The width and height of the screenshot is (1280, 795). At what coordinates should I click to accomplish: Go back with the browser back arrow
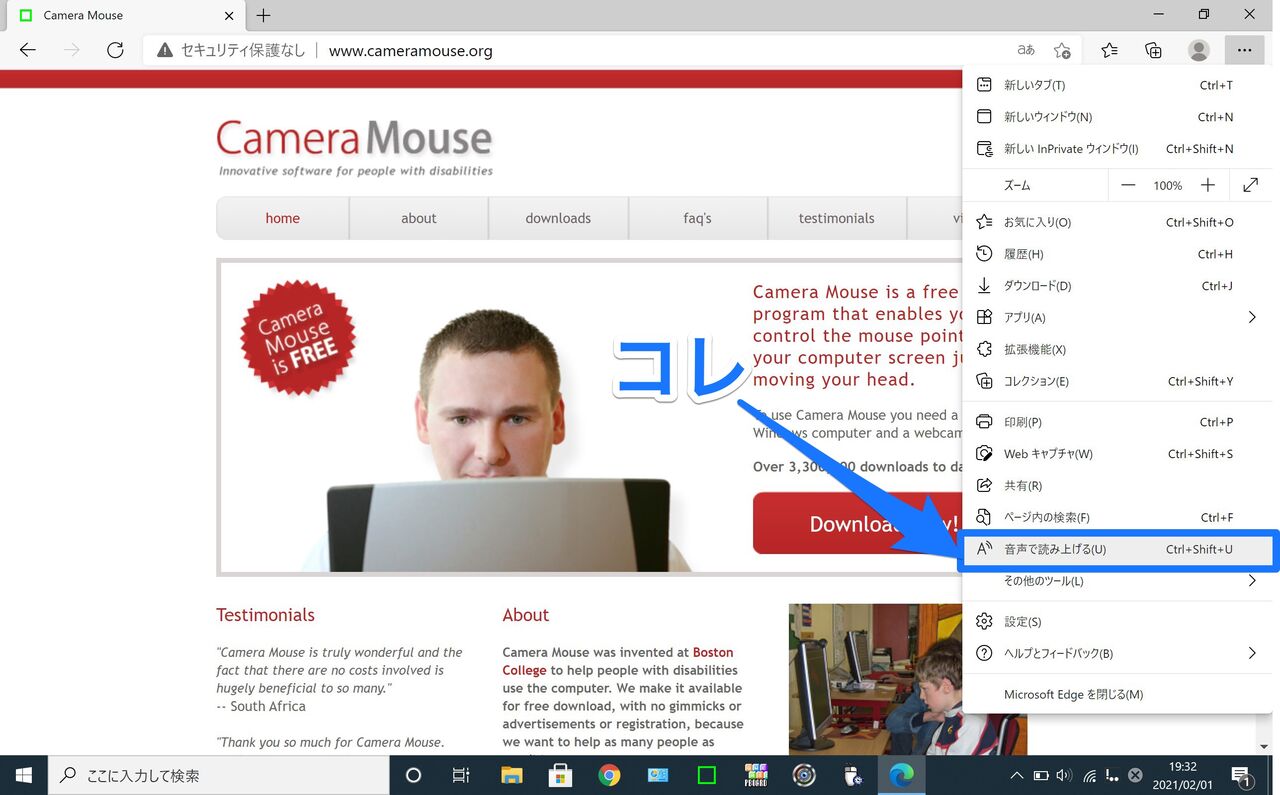pos(28,50)
